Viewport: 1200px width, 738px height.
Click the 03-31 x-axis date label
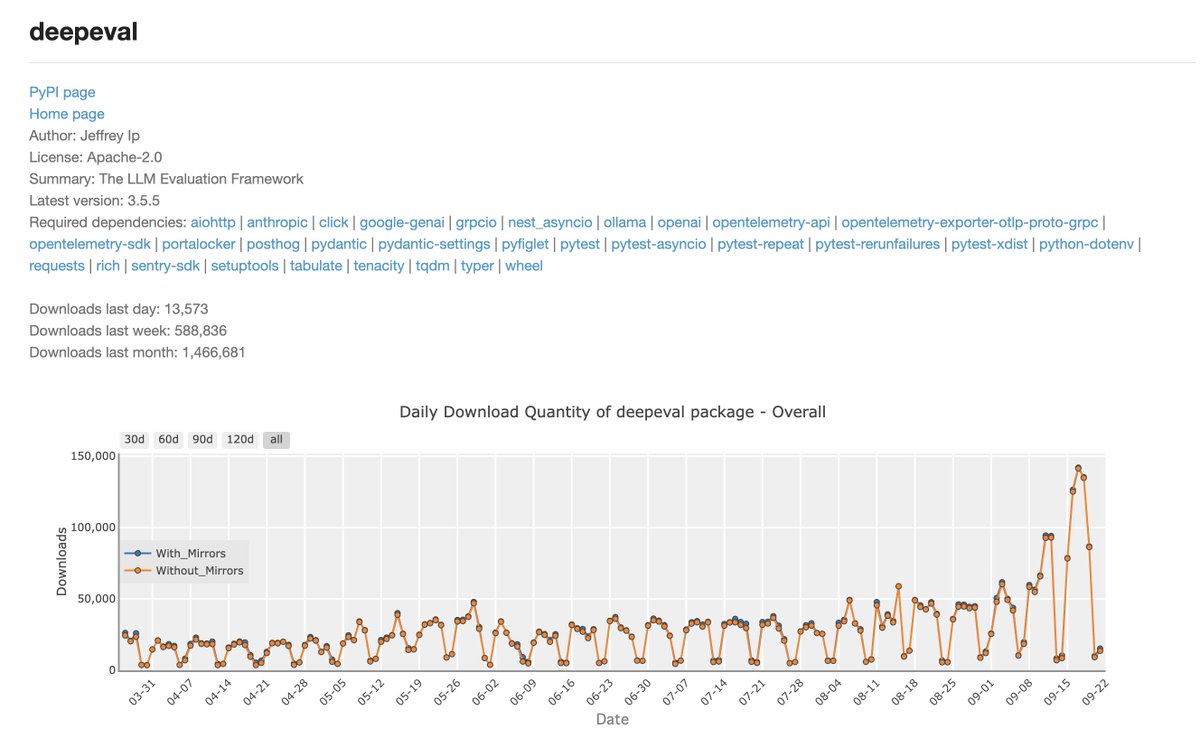(142, 692)
